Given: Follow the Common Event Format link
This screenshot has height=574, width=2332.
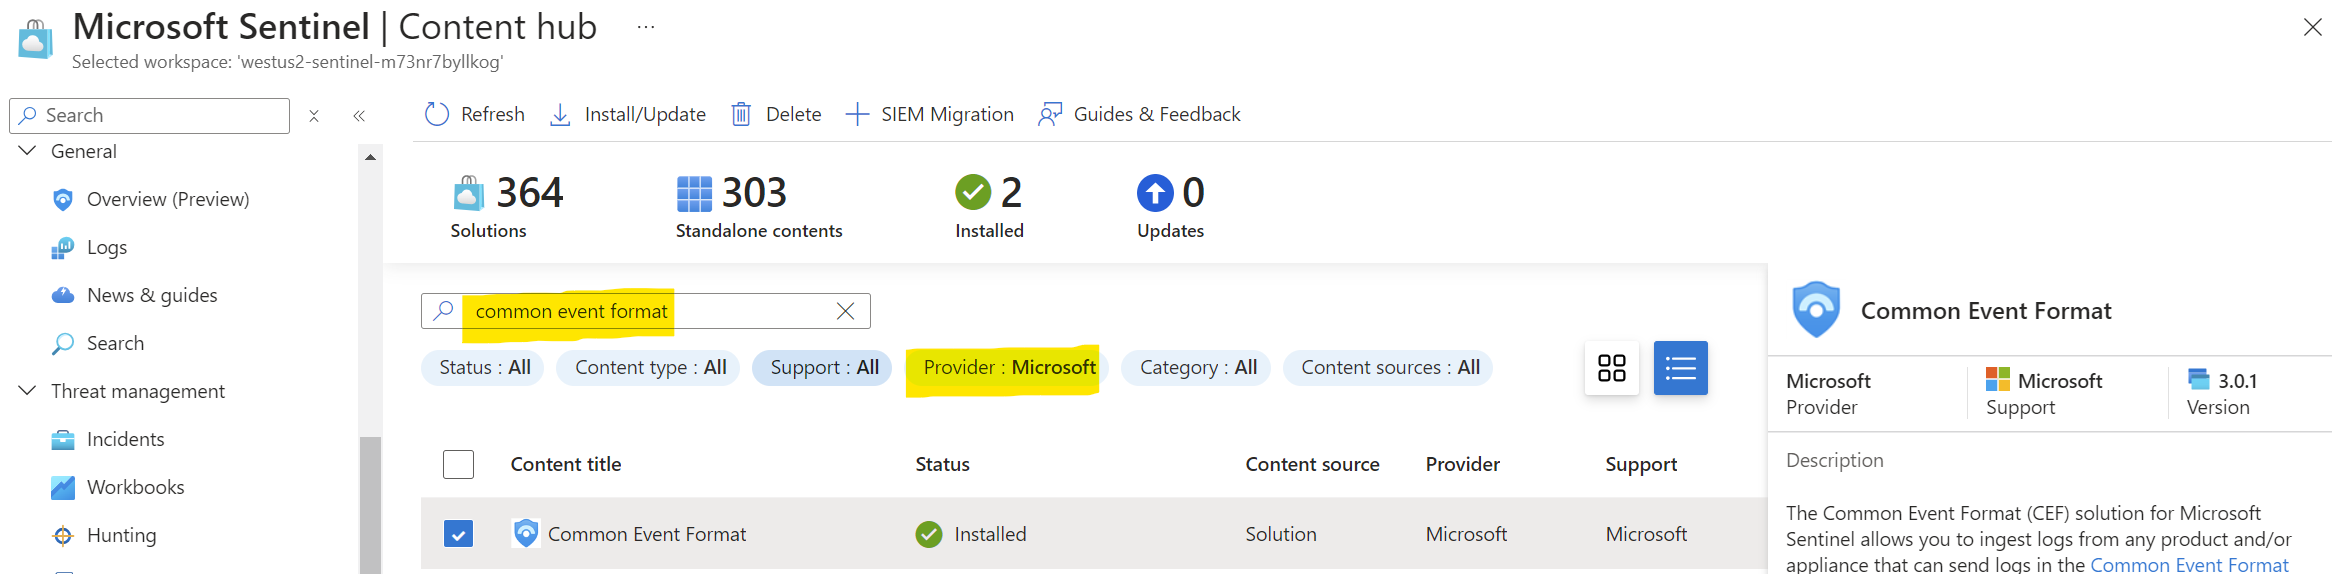Looking at the screenshot, I should click(2188, 564).
